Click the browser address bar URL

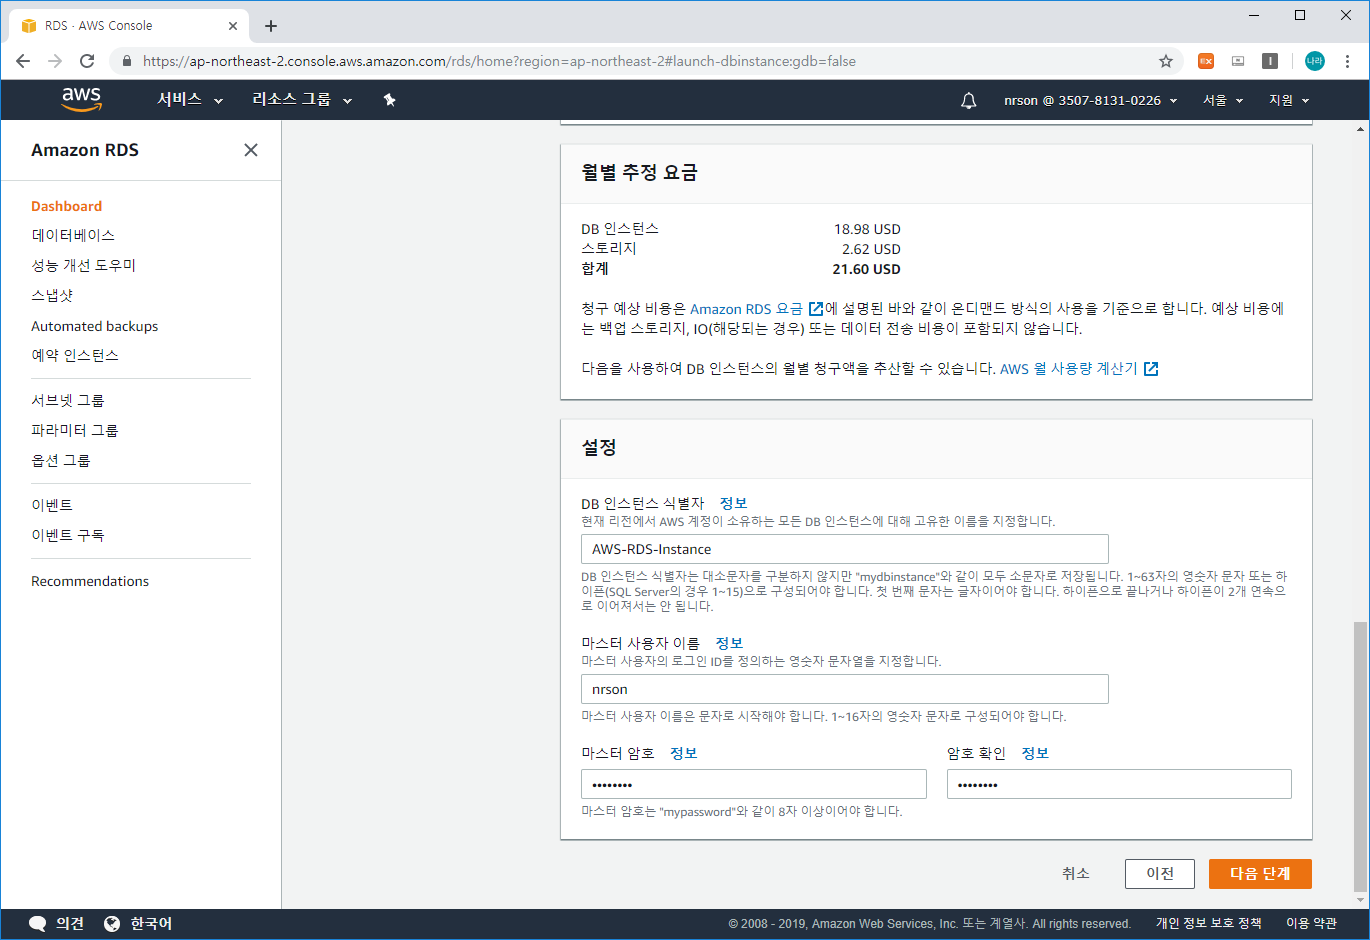(x=499, y=61)
